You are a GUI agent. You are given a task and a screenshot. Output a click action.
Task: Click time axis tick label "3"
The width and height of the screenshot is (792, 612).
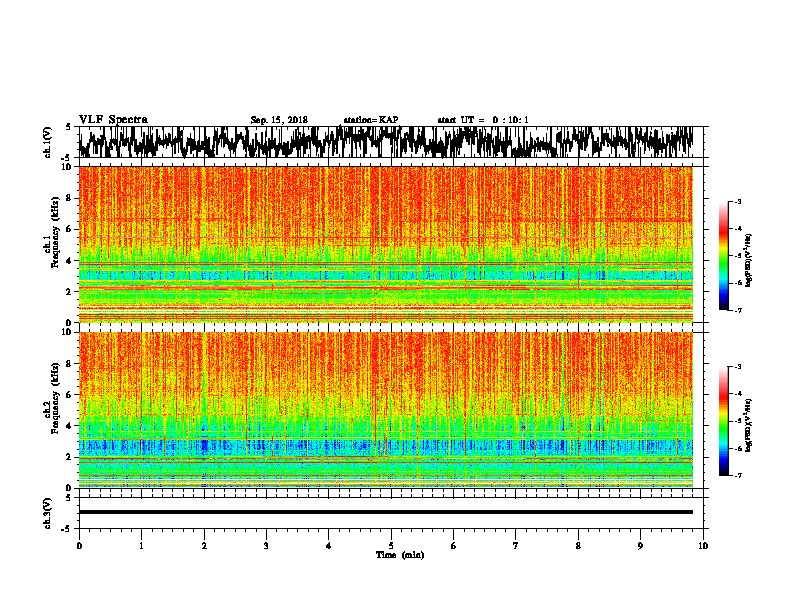(x=266, y=546)
